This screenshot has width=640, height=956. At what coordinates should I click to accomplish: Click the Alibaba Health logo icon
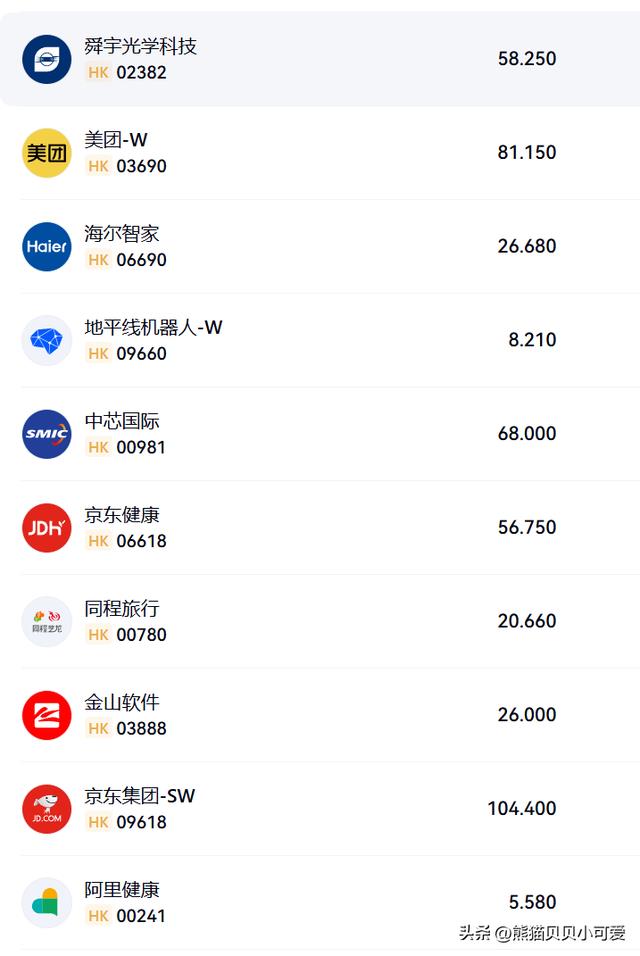pyautogui.click(x=47, y=903)
